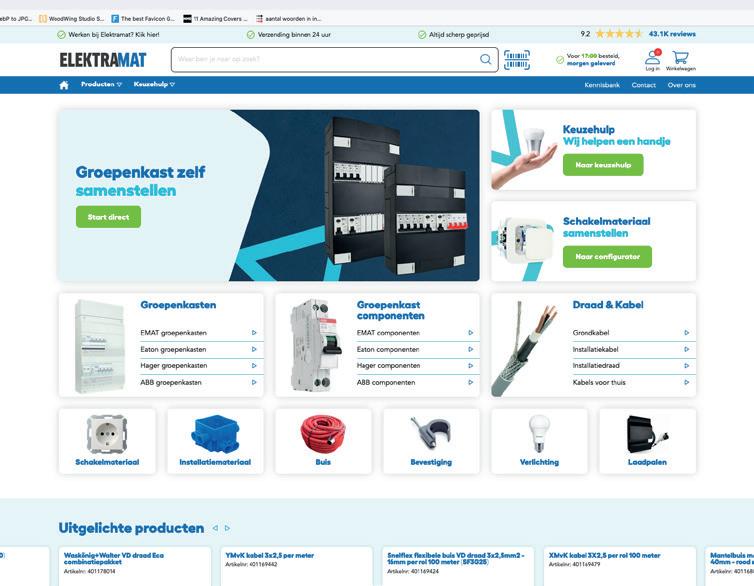Click the Verlichting bulb image
The width and height of the screenshot is (754, 586).
pos(539,434)
